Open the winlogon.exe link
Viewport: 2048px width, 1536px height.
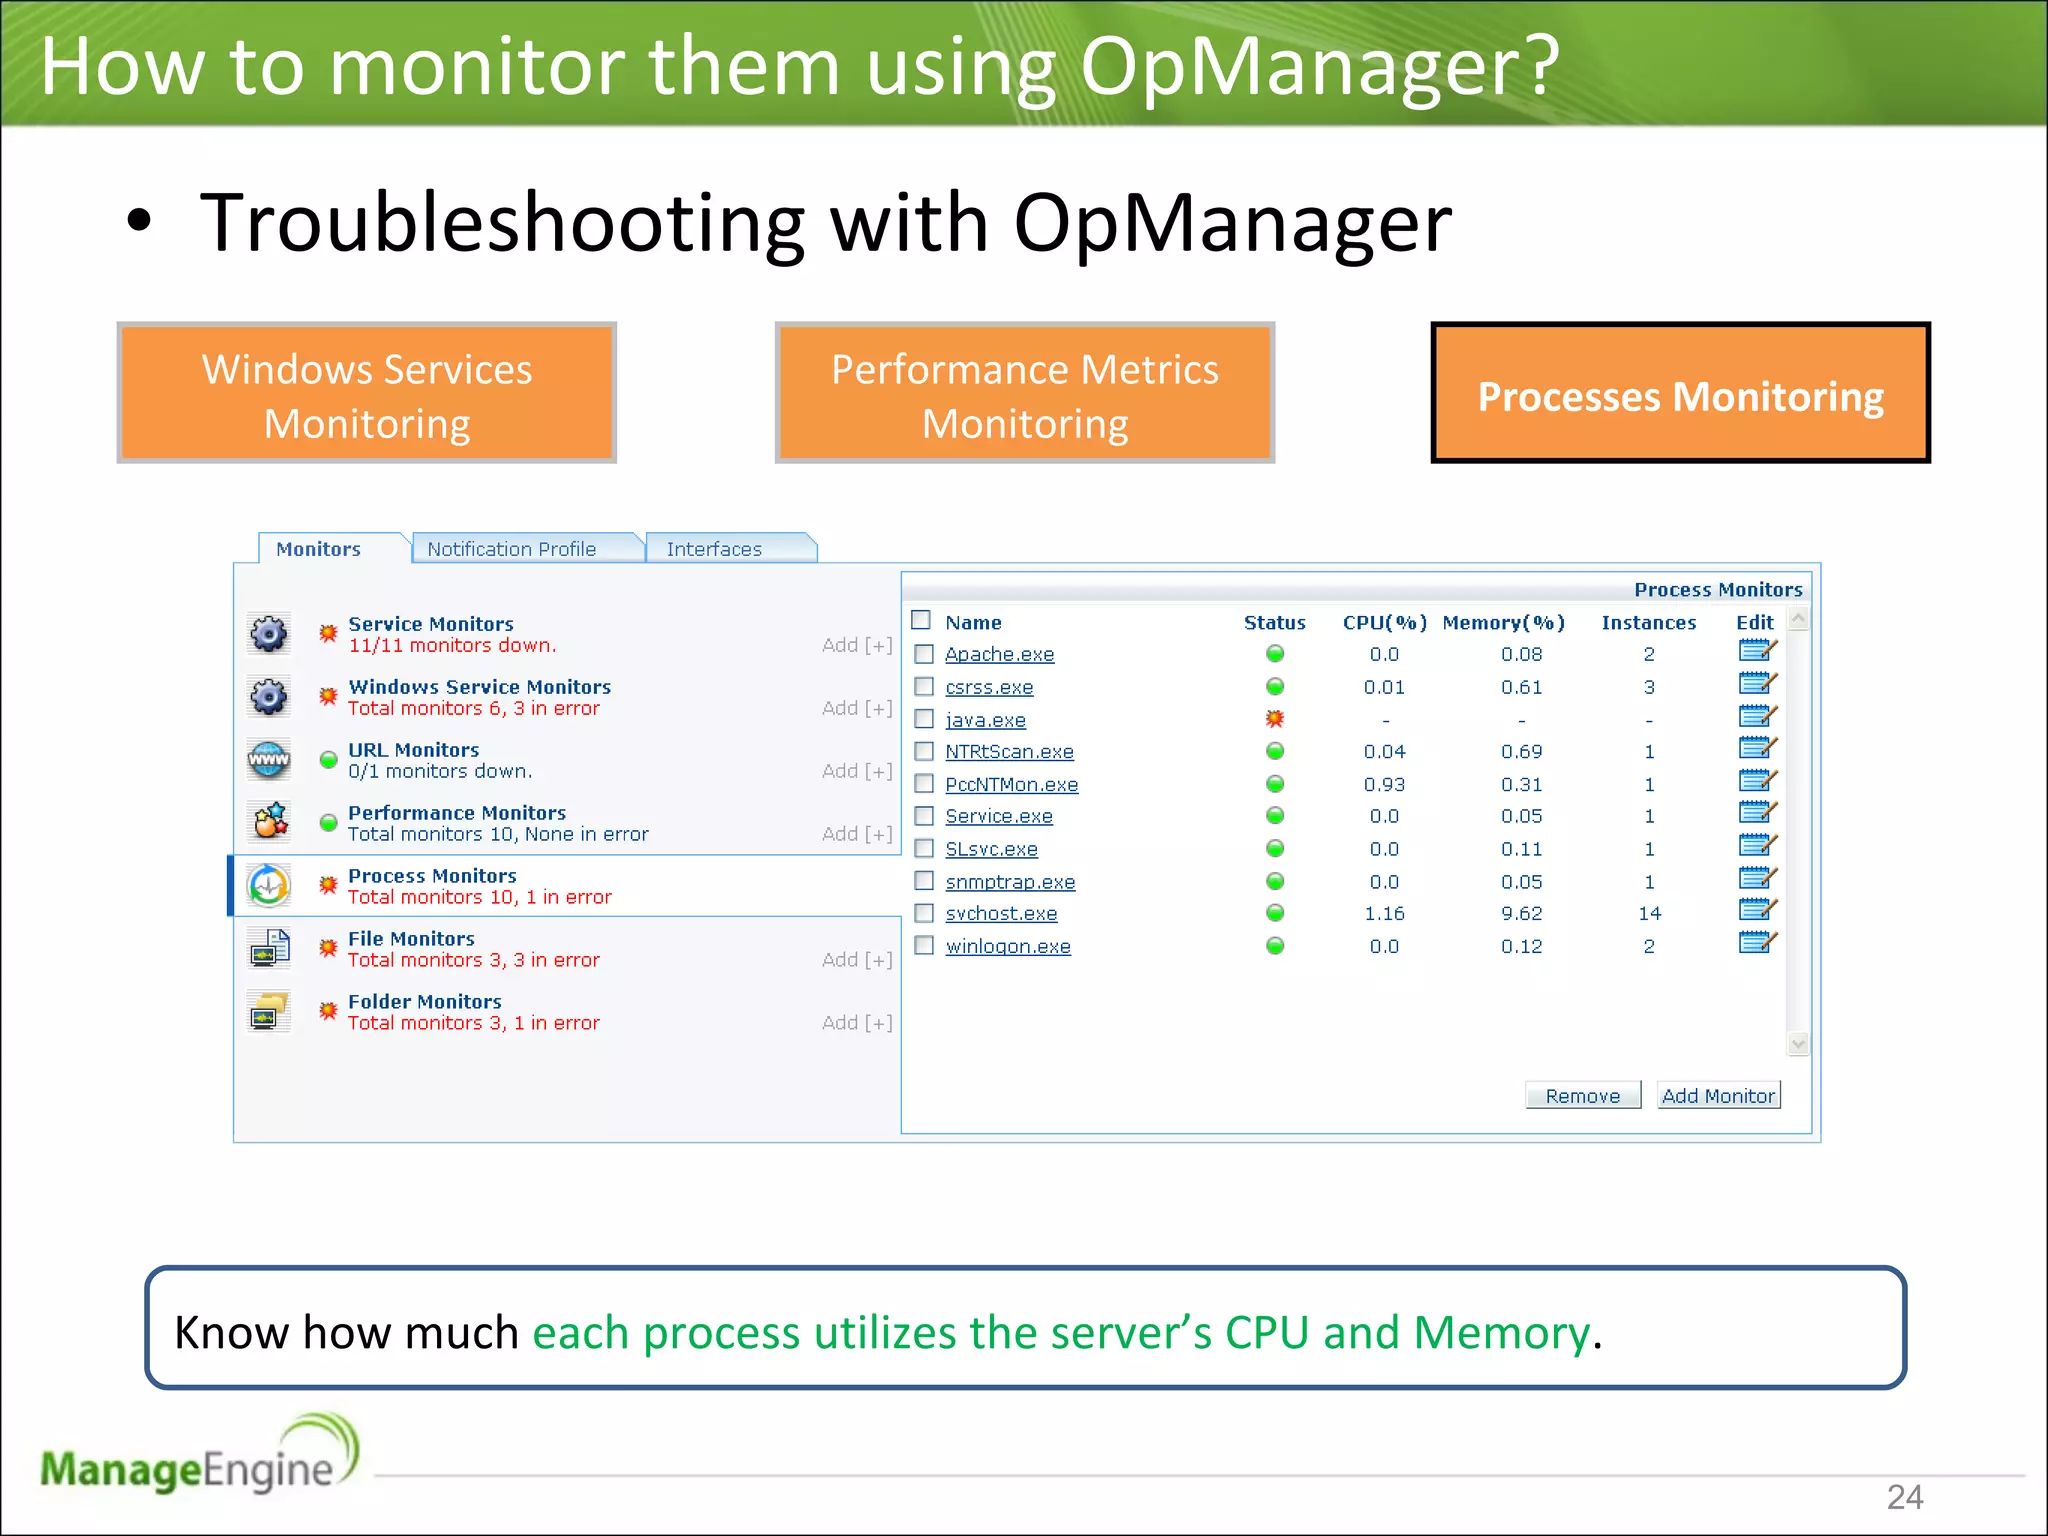pyautogui.click(x=1008, y=946)
